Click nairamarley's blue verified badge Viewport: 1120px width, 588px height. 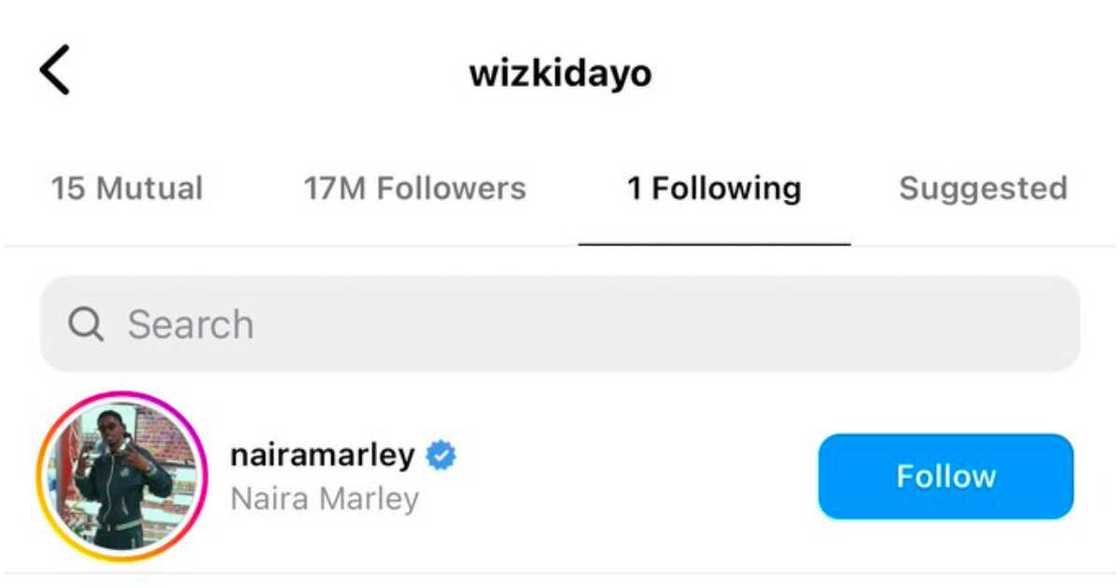441,455
